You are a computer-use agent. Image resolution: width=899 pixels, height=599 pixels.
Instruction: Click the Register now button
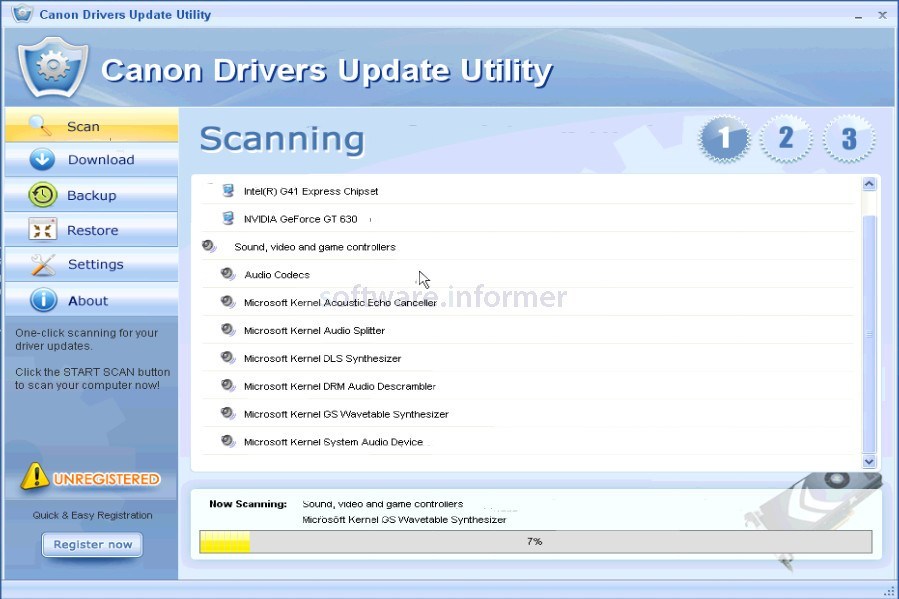(x=92, y=545)
